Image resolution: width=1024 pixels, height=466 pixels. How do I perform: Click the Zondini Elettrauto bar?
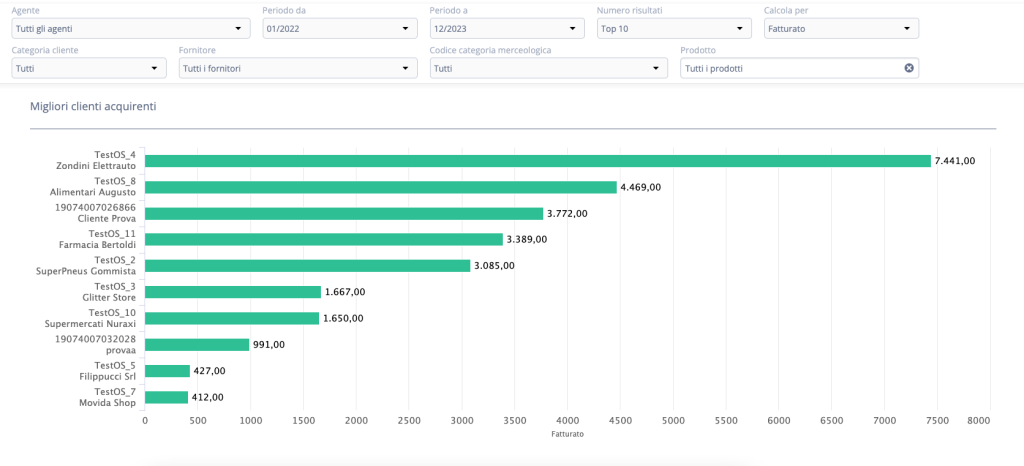pos(537,161)
